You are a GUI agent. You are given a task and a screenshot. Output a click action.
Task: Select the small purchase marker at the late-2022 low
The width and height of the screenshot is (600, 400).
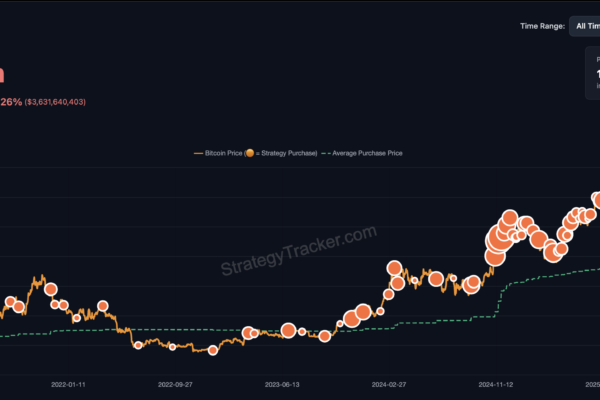click(x=212, y=350)
